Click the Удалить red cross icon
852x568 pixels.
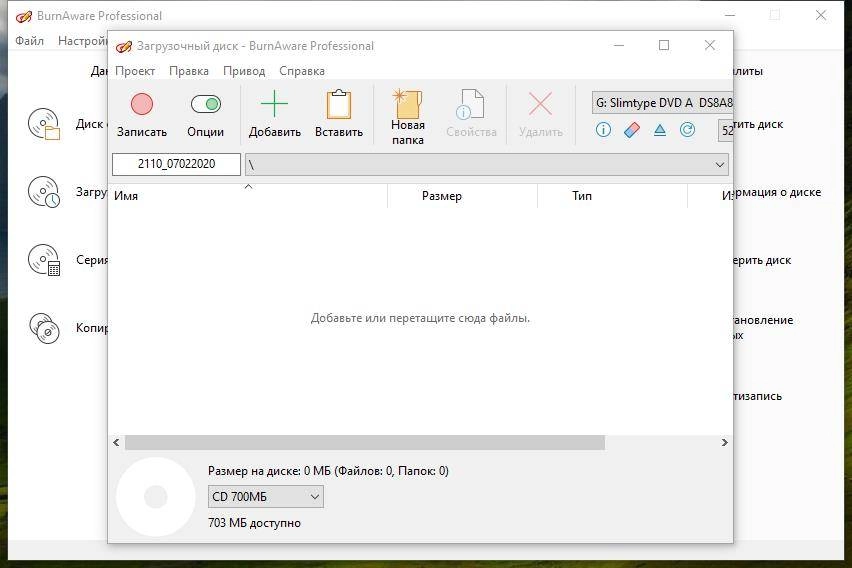[541, 104]
